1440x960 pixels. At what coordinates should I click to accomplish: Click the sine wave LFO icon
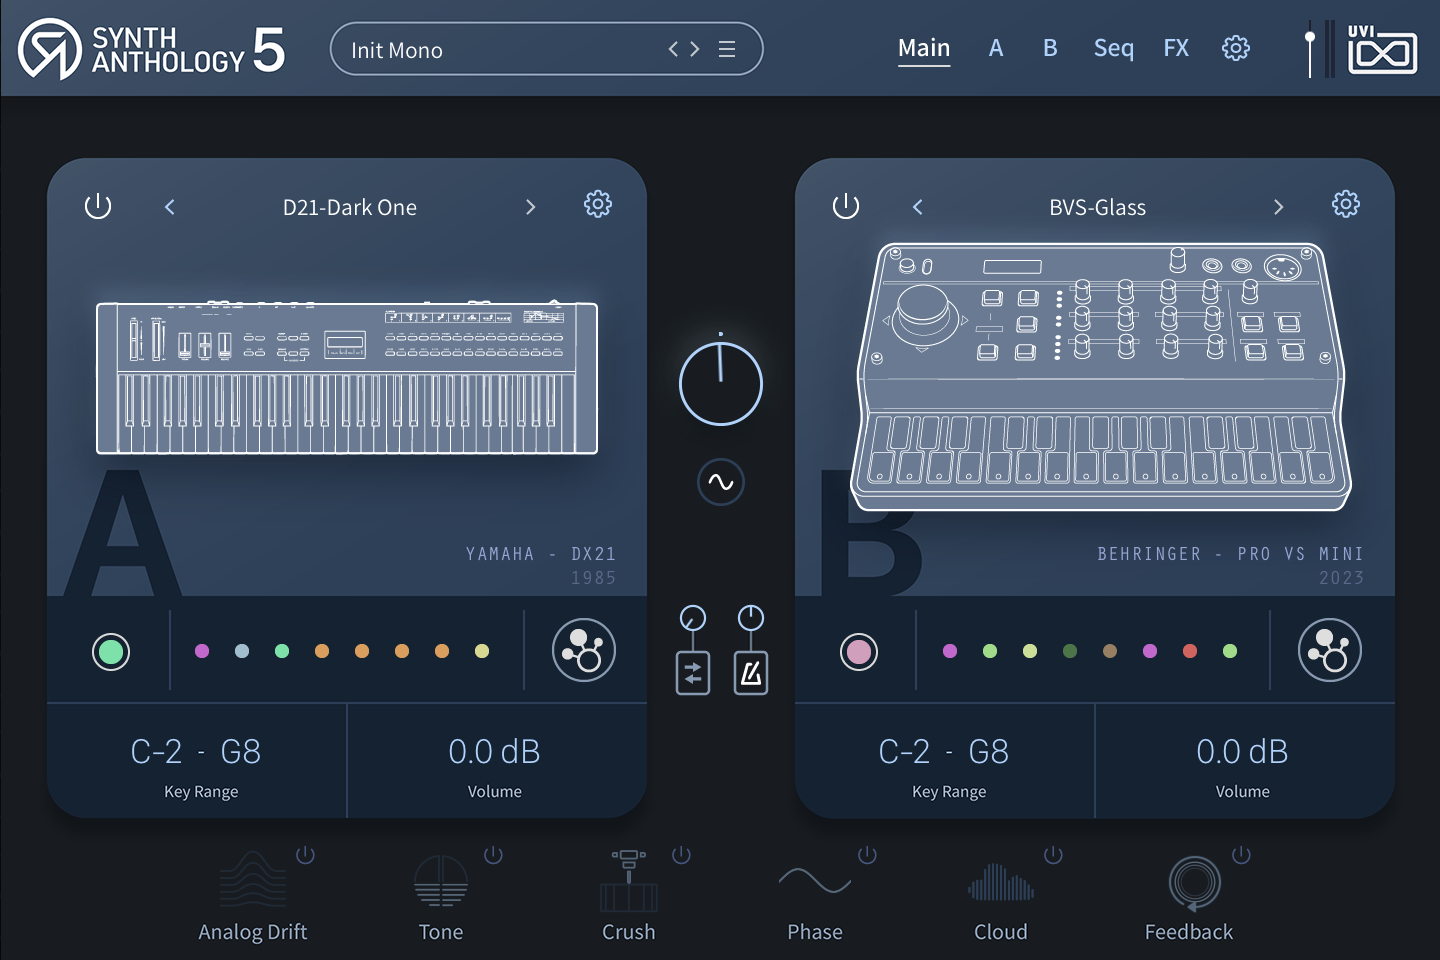coord(721,483)
